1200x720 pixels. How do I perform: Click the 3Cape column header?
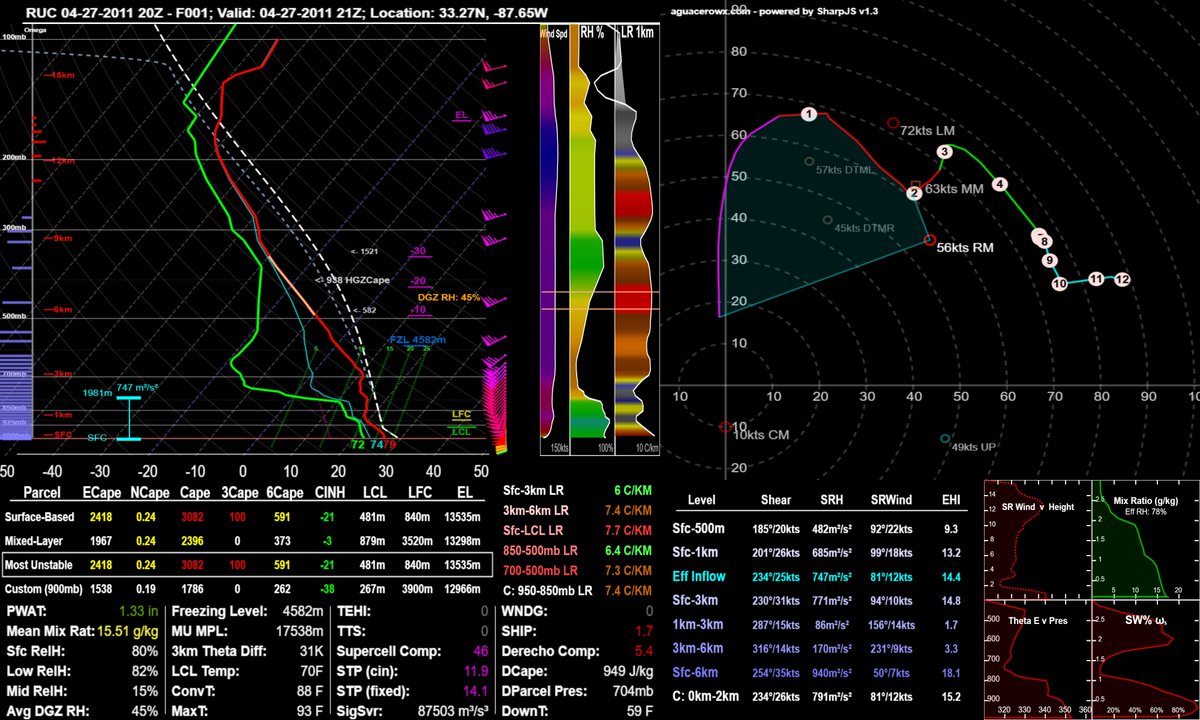tap(240, 493)
